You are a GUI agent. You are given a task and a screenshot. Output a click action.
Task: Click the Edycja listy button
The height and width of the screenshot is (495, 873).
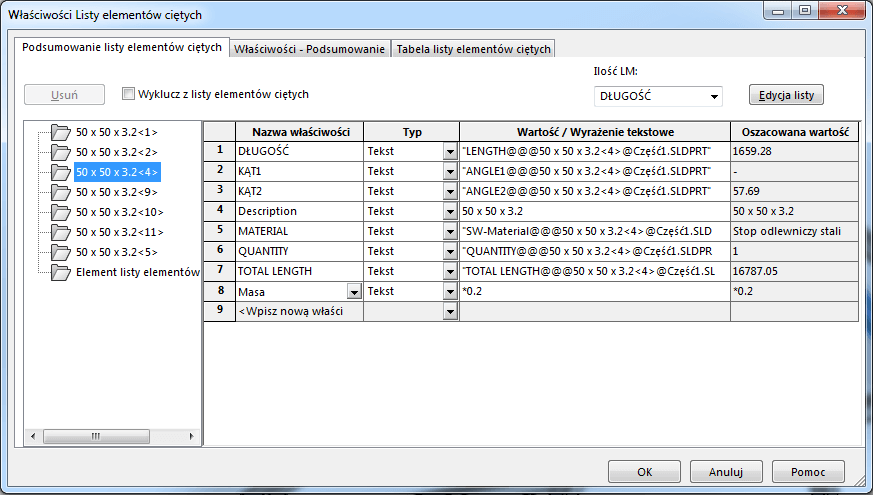pos(786,96)
